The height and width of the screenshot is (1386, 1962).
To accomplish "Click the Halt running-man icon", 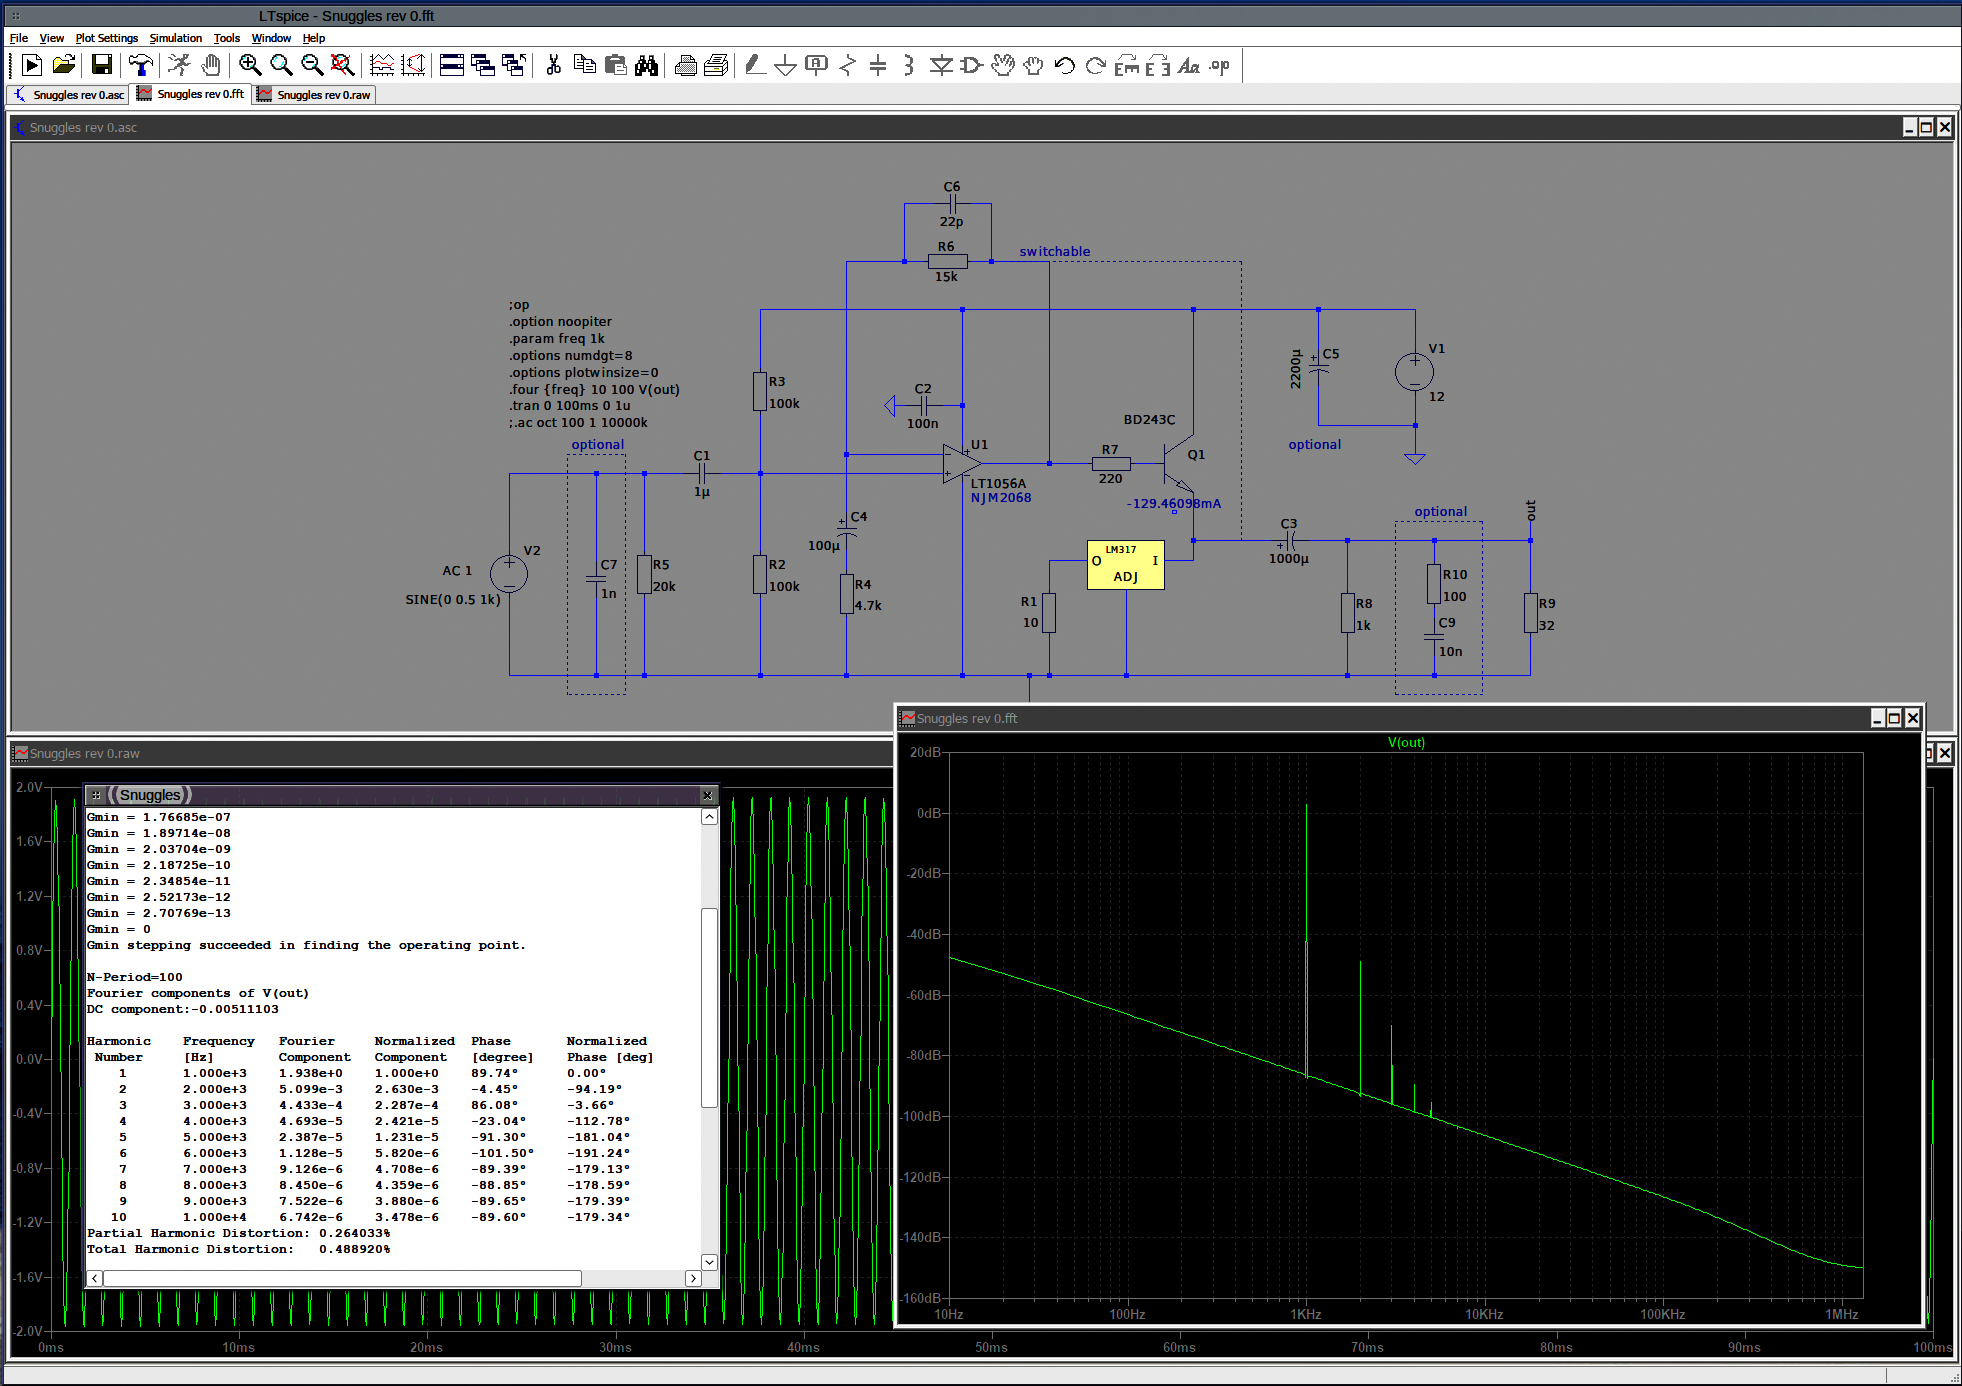I will [179, 66].
